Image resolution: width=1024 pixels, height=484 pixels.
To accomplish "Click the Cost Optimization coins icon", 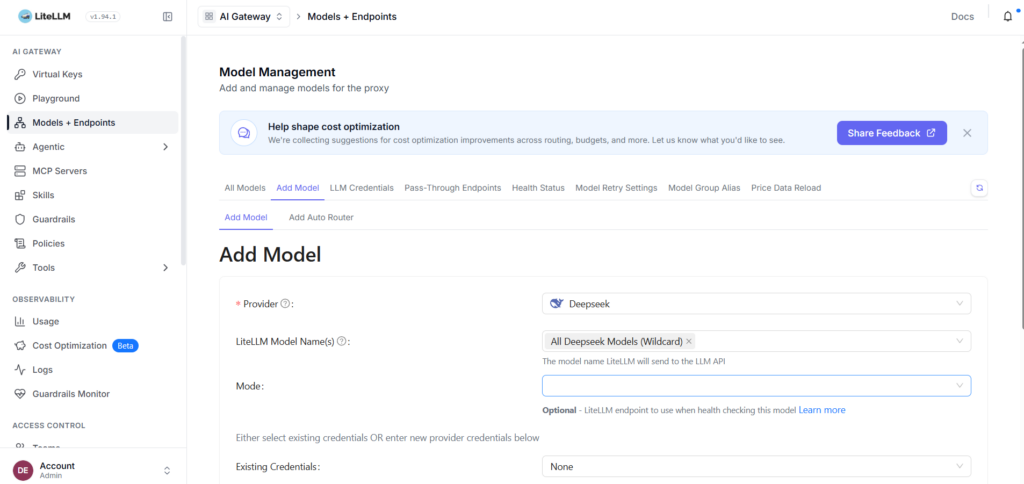I will (20, 346).
